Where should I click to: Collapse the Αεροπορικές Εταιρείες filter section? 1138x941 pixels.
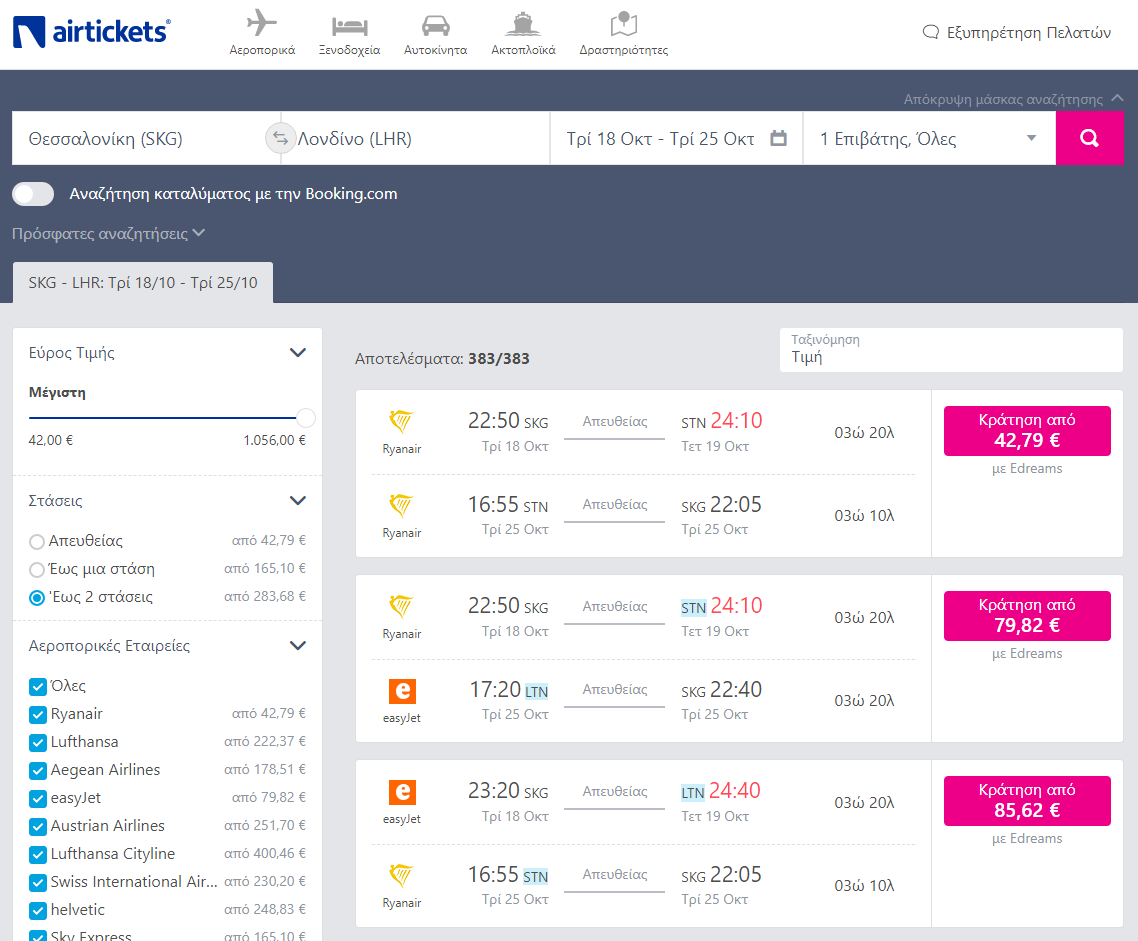(x=298, y=646)
